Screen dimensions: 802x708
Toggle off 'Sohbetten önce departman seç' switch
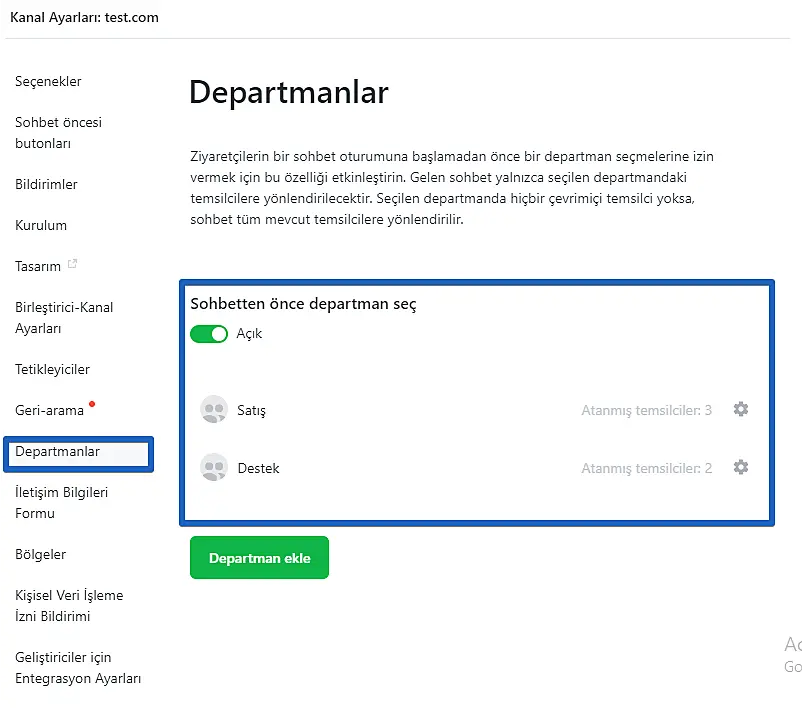[209, 334]
